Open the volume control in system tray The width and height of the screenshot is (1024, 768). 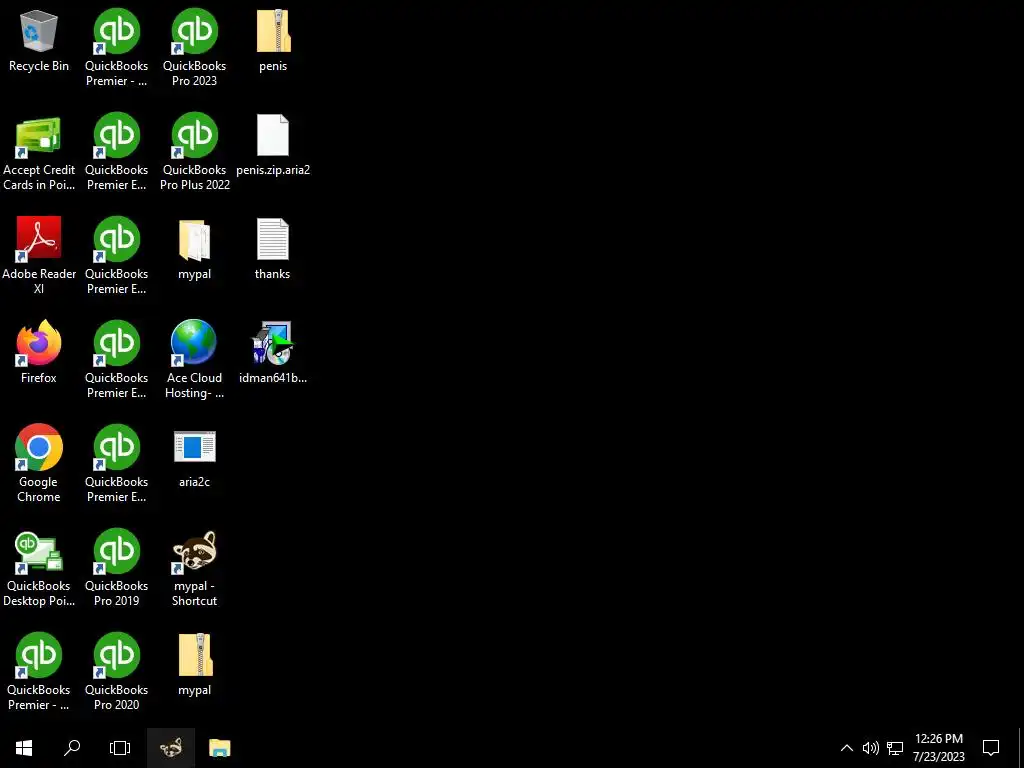coord(871,748)
